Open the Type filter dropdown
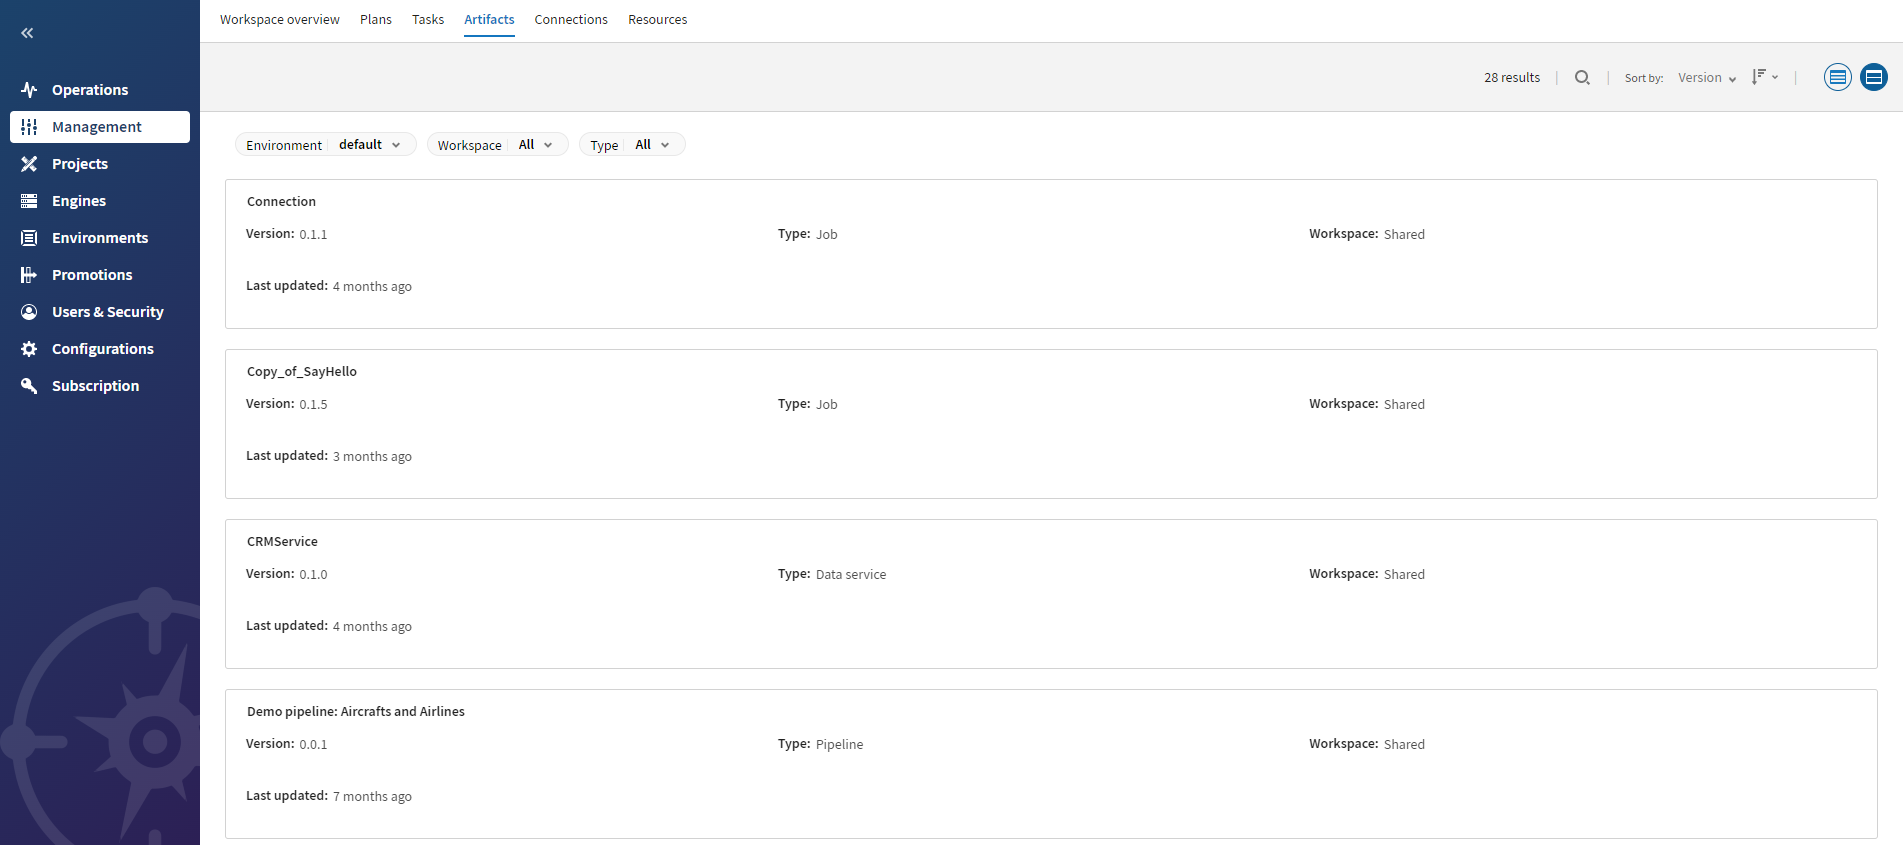The image size is (1903, 845). click(631, 145)
